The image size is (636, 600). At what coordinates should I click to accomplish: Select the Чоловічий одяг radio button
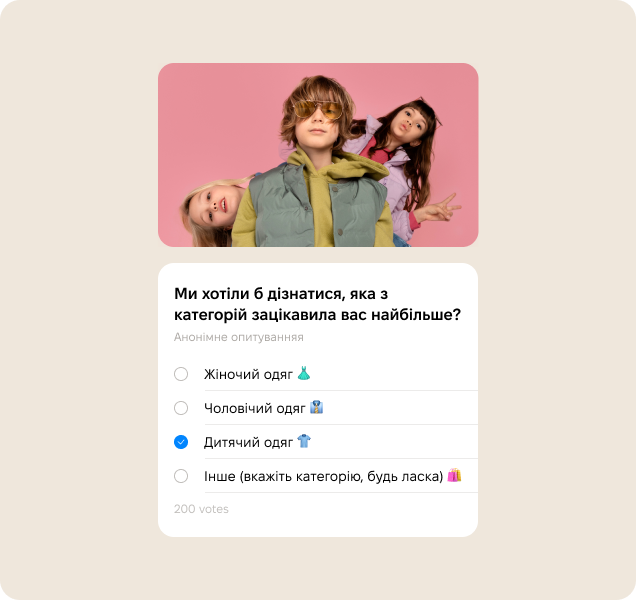[181, 408]
